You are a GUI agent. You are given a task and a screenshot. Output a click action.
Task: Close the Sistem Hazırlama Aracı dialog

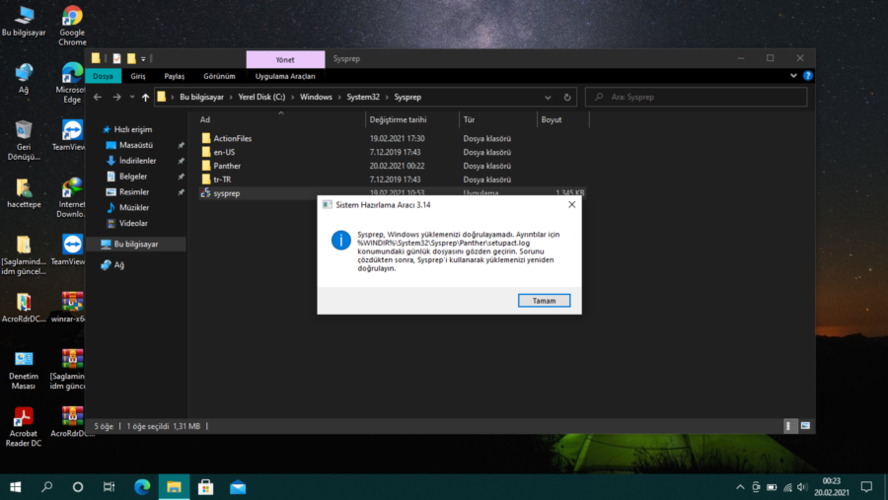(x=571, y=204)
